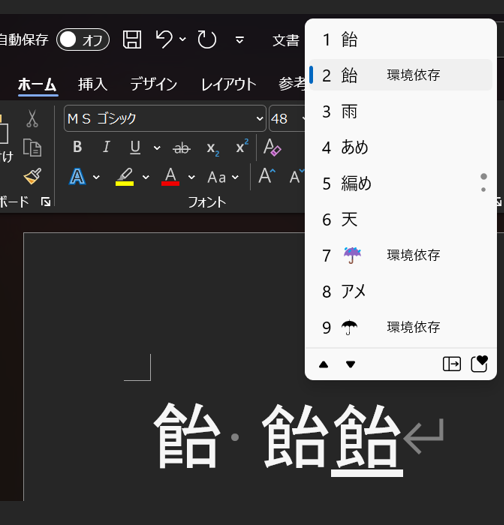Select the Format Painter brush icon
504x525 pixels.
click(x=32, y=176)
